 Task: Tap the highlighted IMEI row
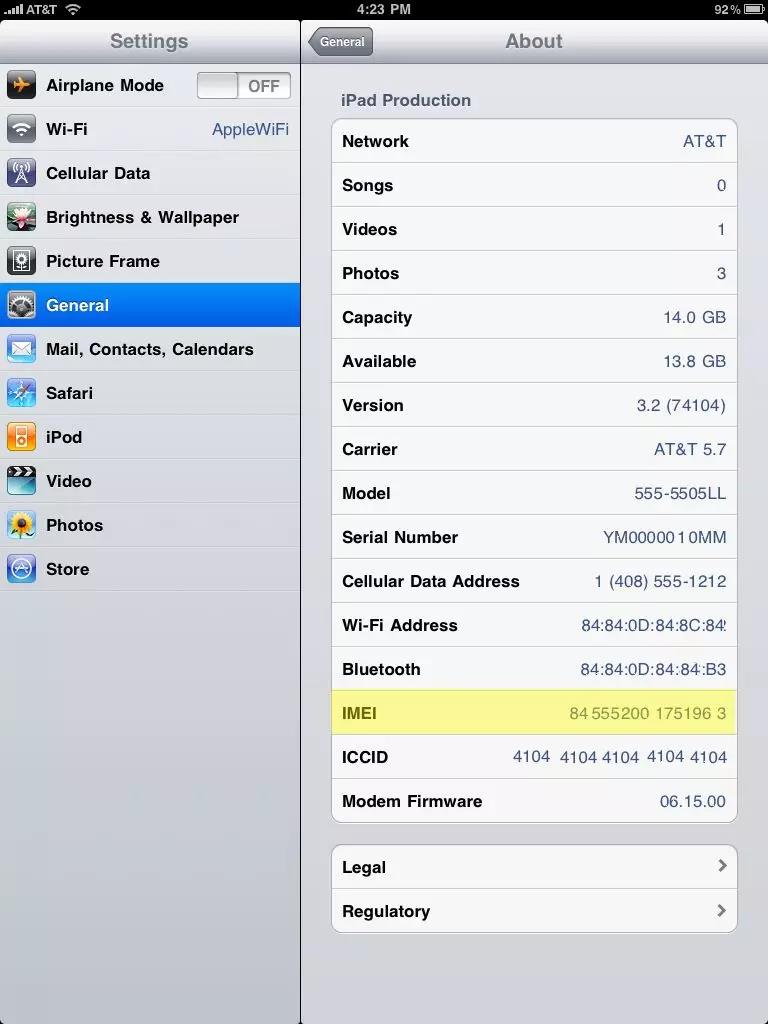pyautogui.click(x=534, y=712)
